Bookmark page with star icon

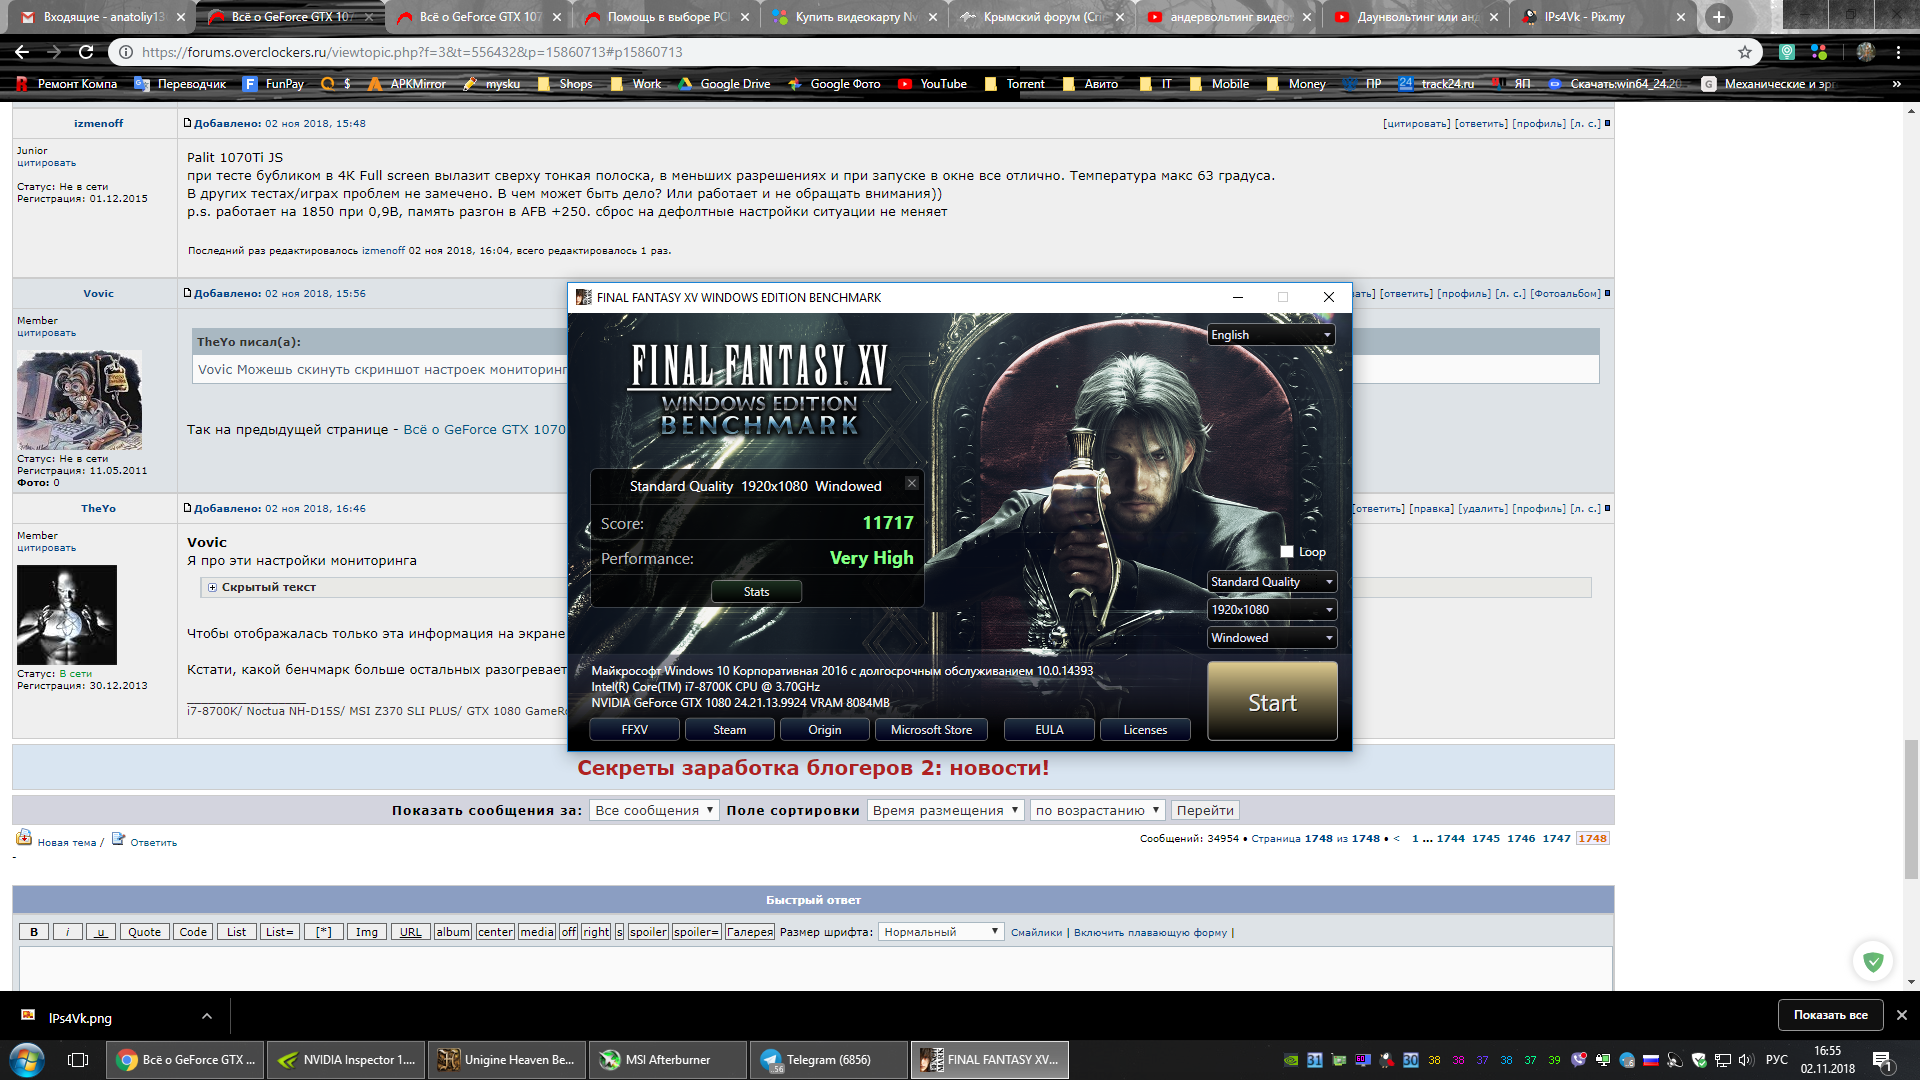pos(1745,52)
